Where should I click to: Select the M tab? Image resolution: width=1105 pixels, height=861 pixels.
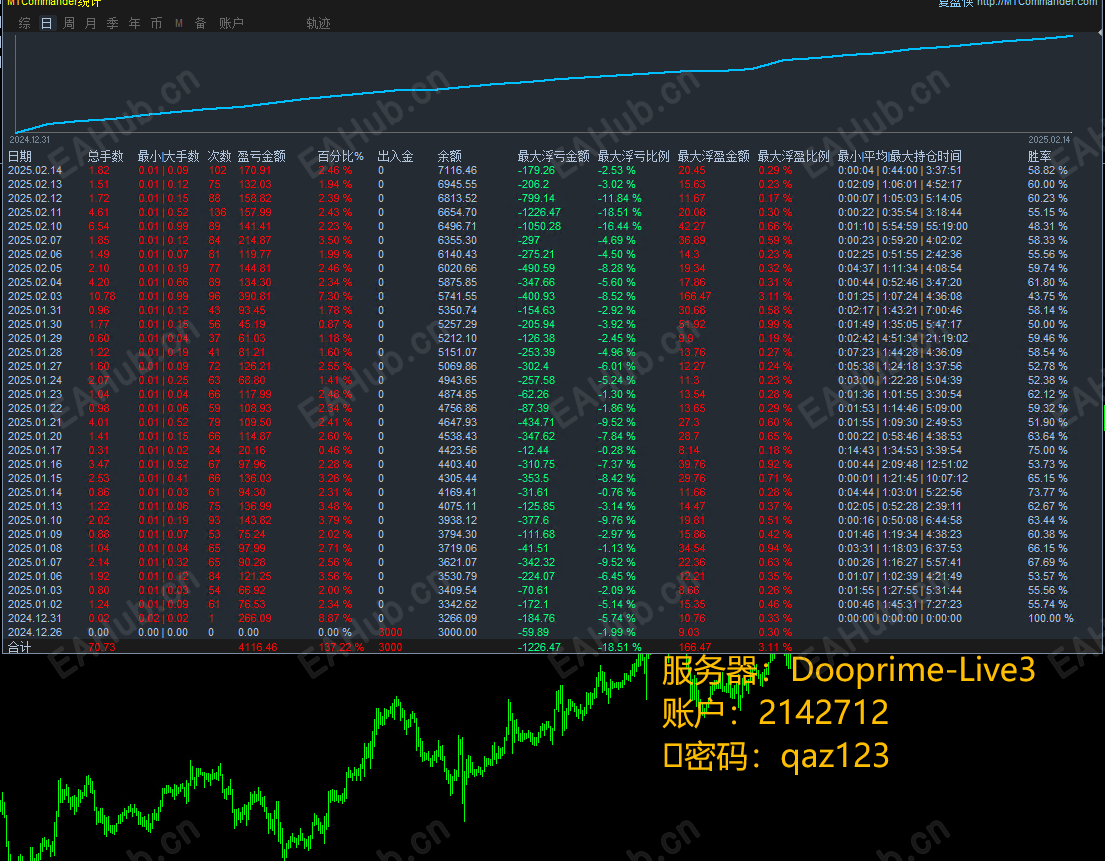click(178, 23)
